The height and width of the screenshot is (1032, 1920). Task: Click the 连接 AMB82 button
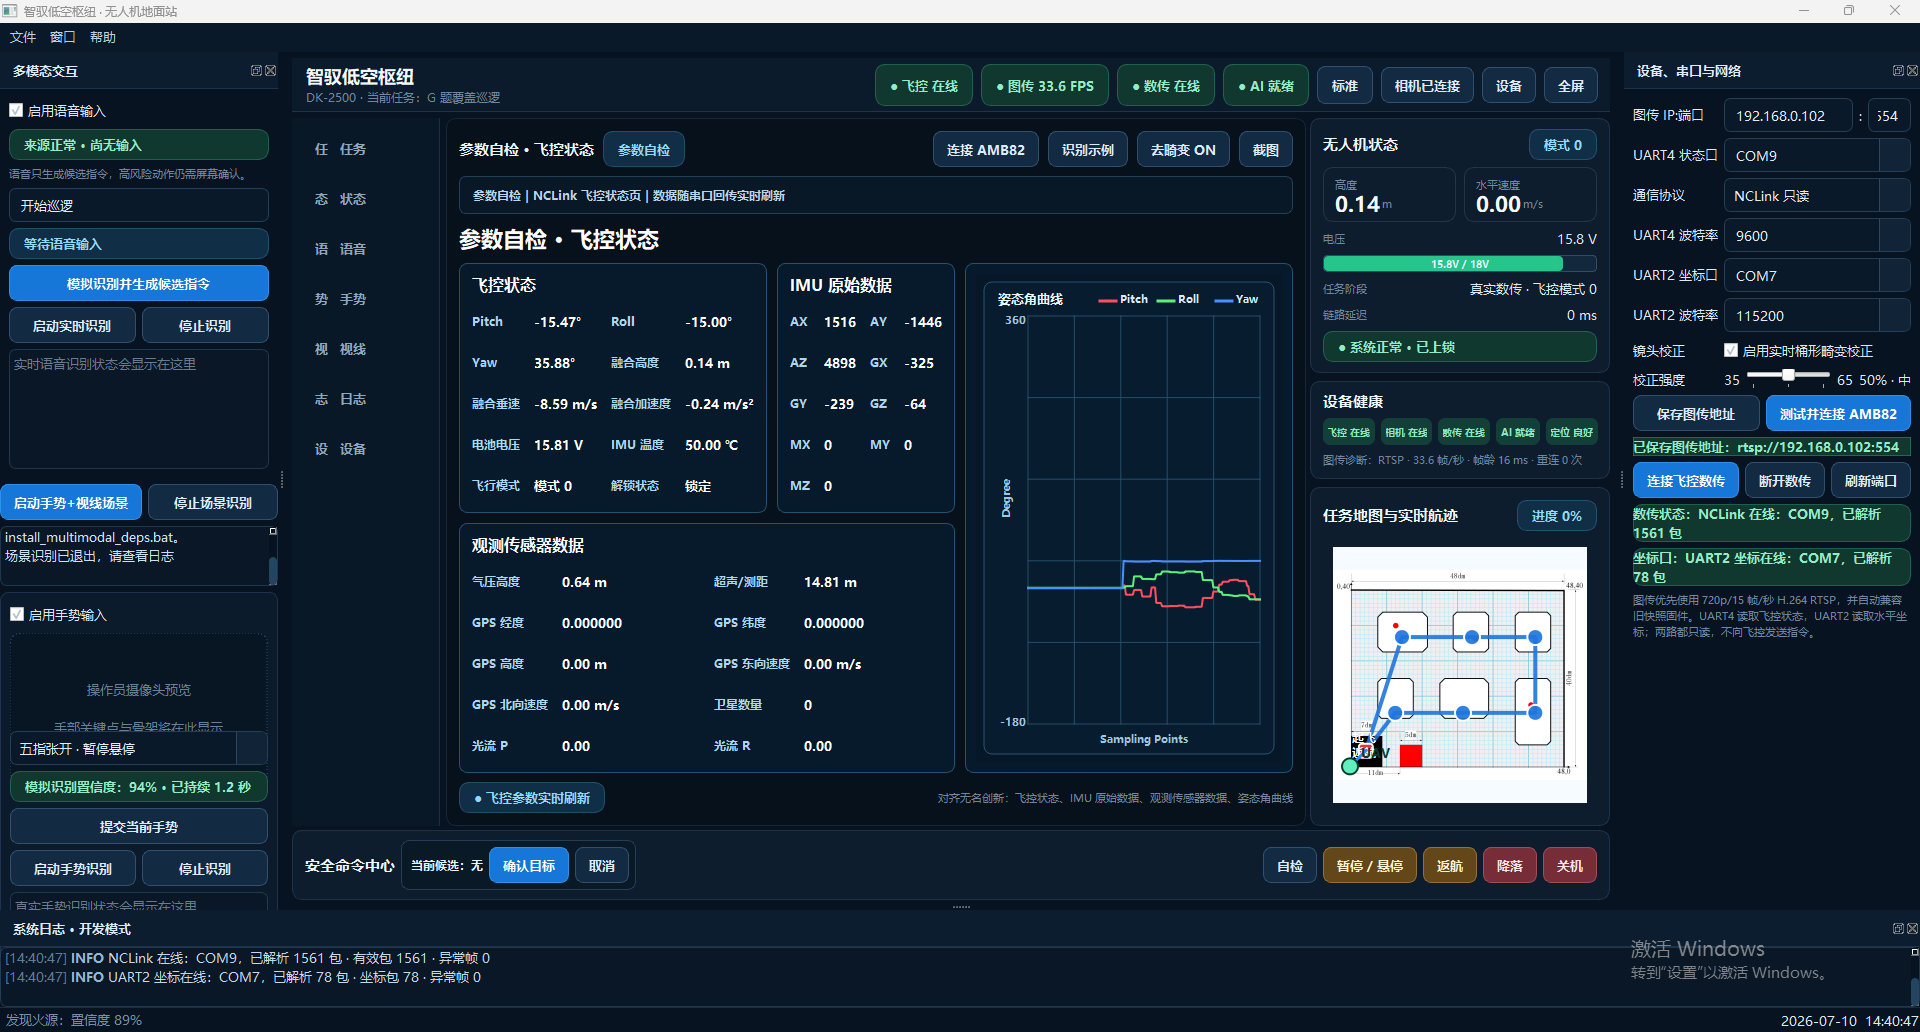(986, 150)
